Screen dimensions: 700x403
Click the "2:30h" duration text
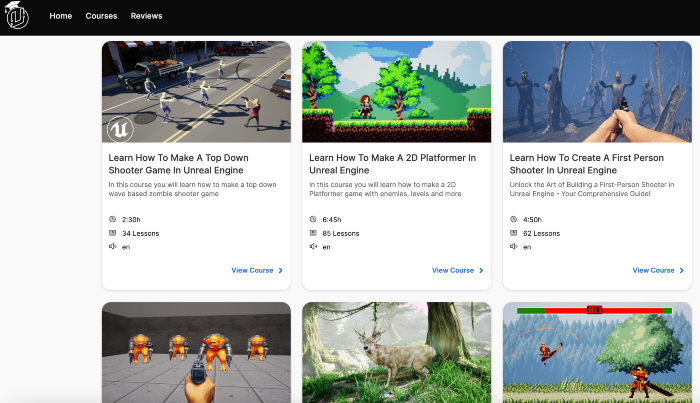point(131,220)
